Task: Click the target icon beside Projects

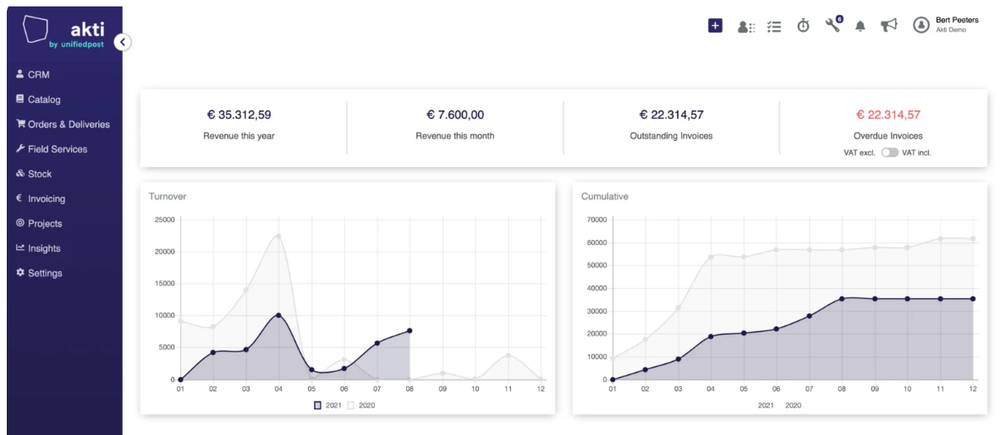Action: (20, 223)
